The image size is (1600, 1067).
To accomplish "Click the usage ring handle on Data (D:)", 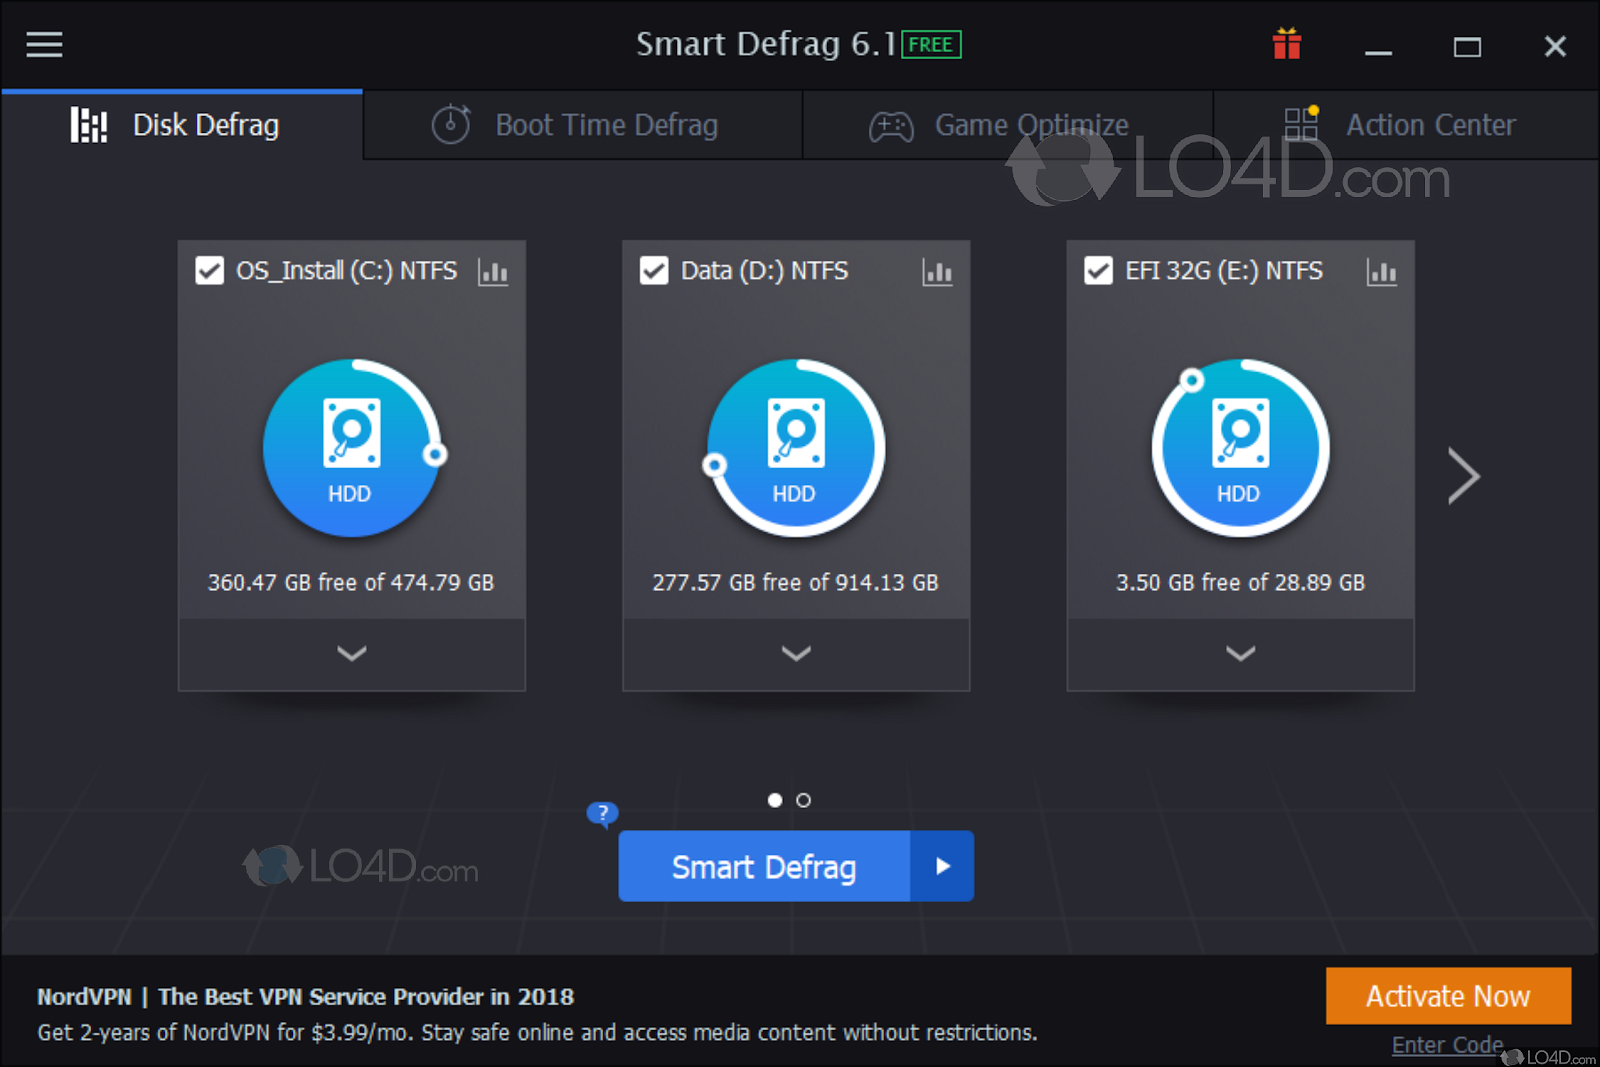I will 714,465.
